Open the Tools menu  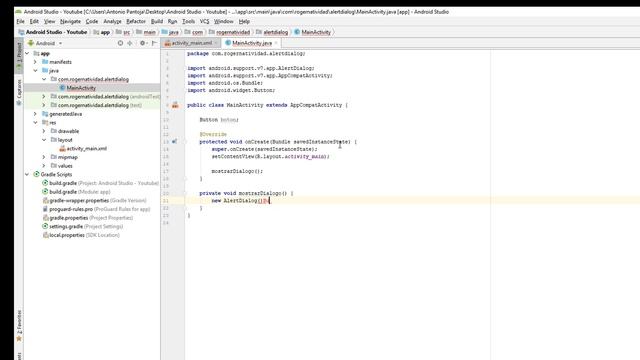[188, 21]
